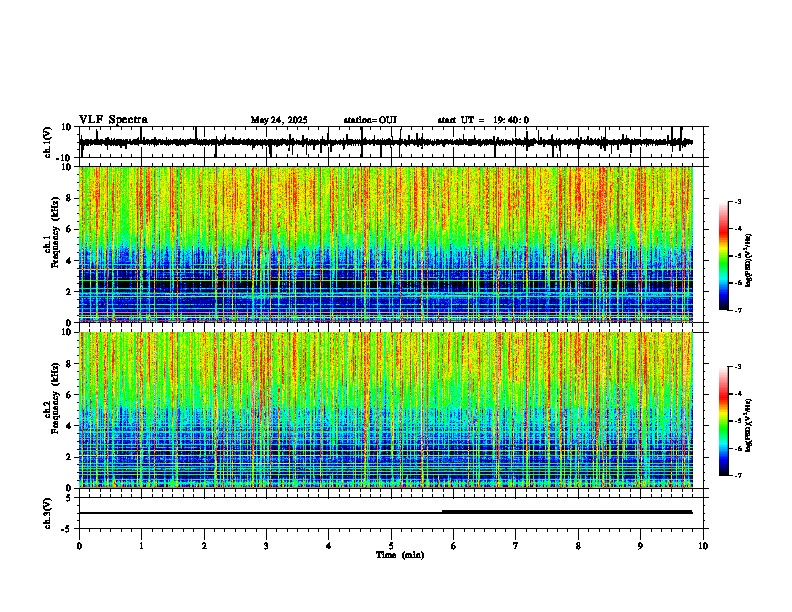Click the "station=OUI" header label
Screen dimensions: 792x612
tap(370, 120)
